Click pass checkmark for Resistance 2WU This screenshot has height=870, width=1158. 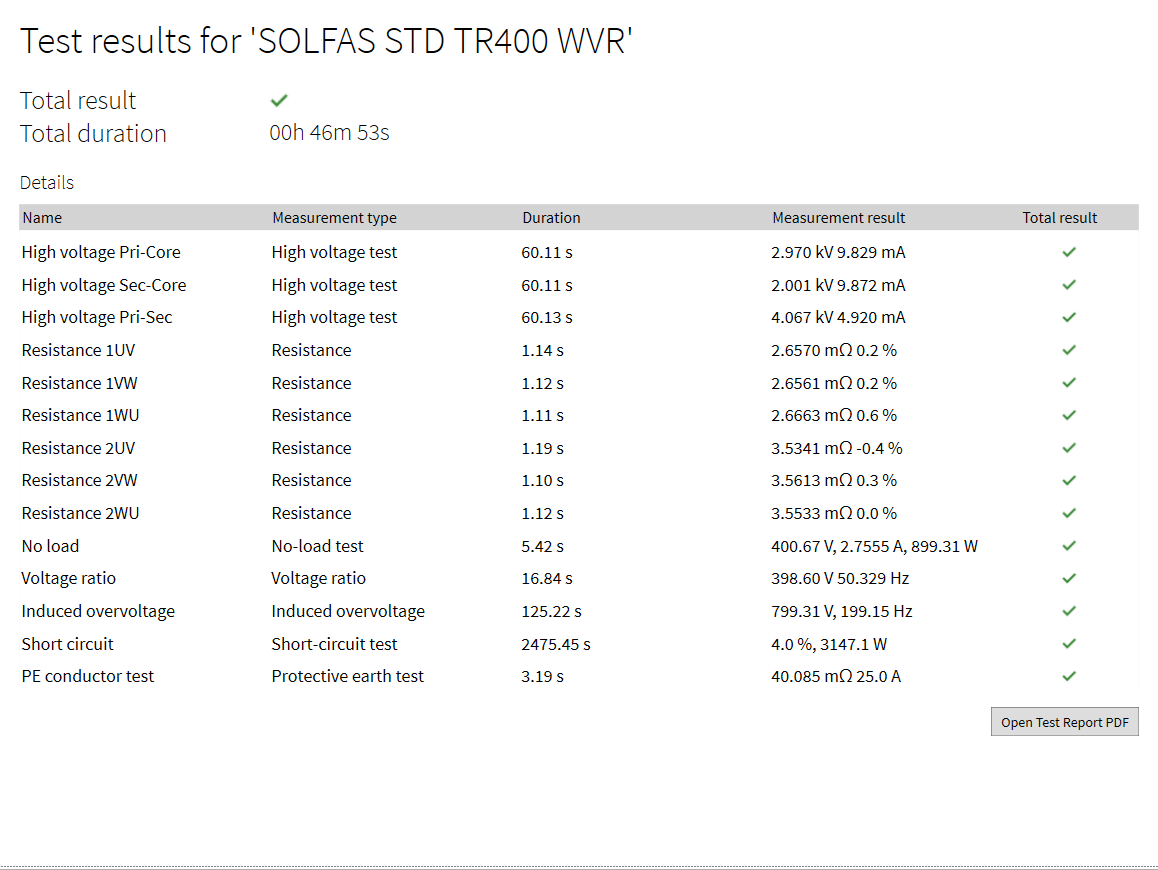(1069, 513)
